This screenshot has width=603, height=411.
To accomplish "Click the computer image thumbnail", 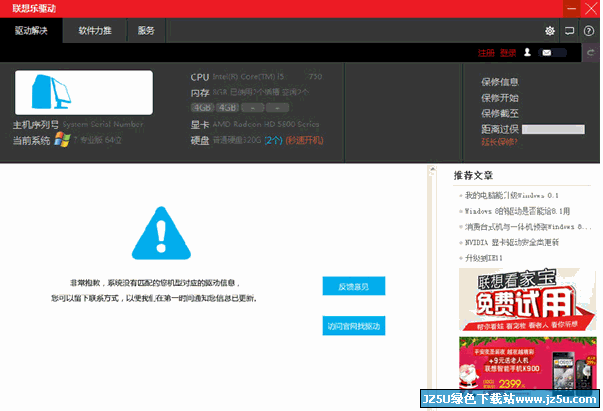I will 84,92.
